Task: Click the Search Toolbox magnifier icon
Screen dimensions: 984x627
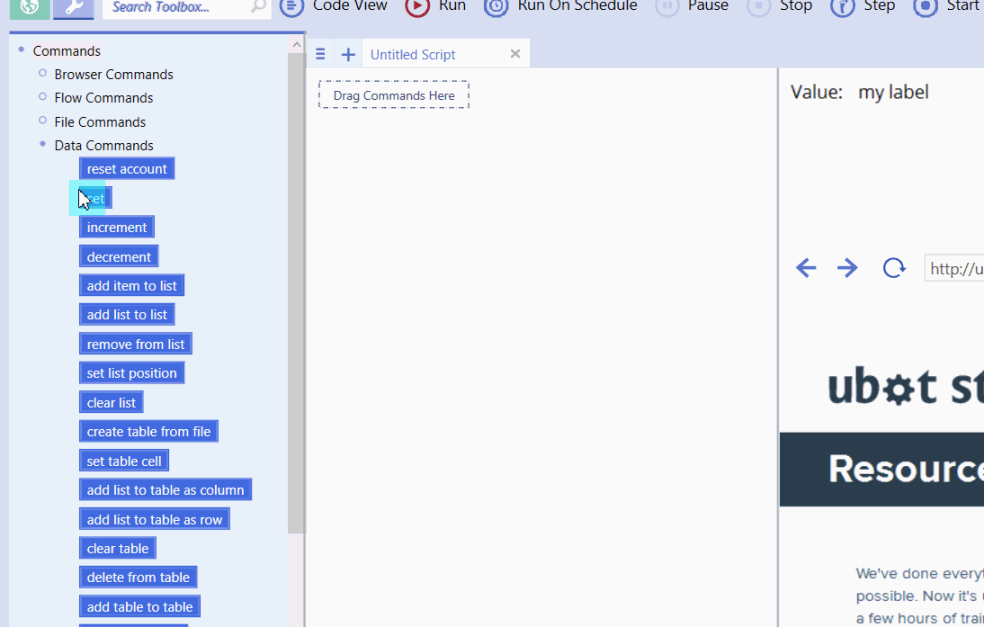Action: [x=258, y=7]
